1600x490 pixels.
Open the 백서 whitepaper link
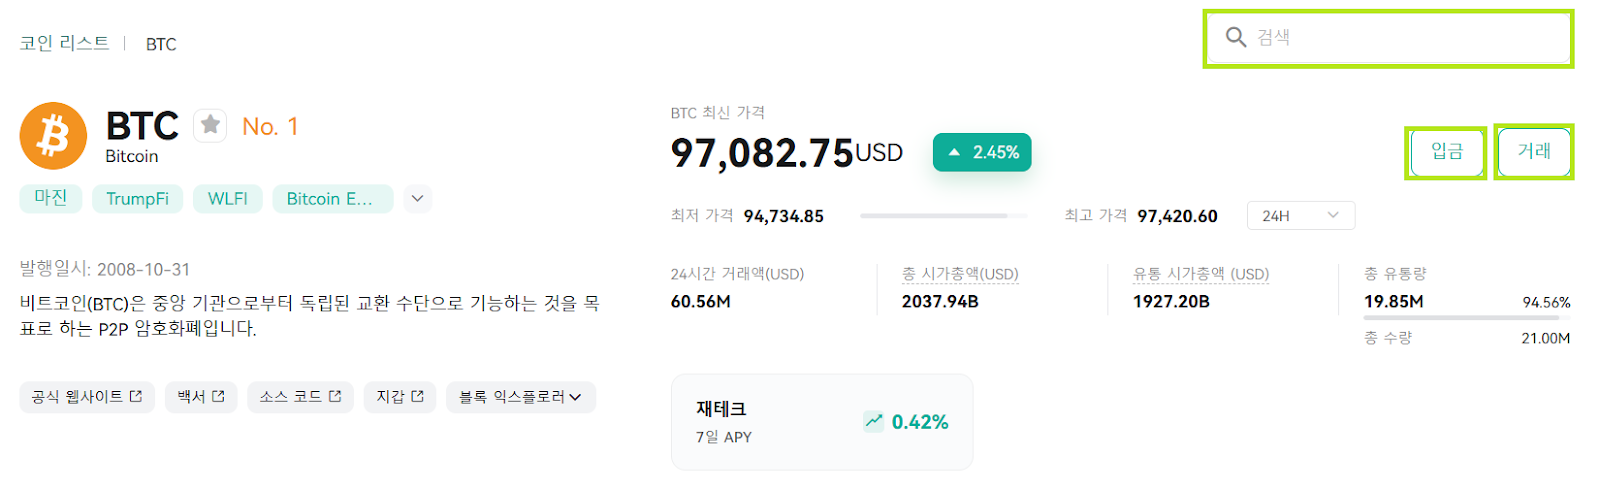[x=201, y=397]
